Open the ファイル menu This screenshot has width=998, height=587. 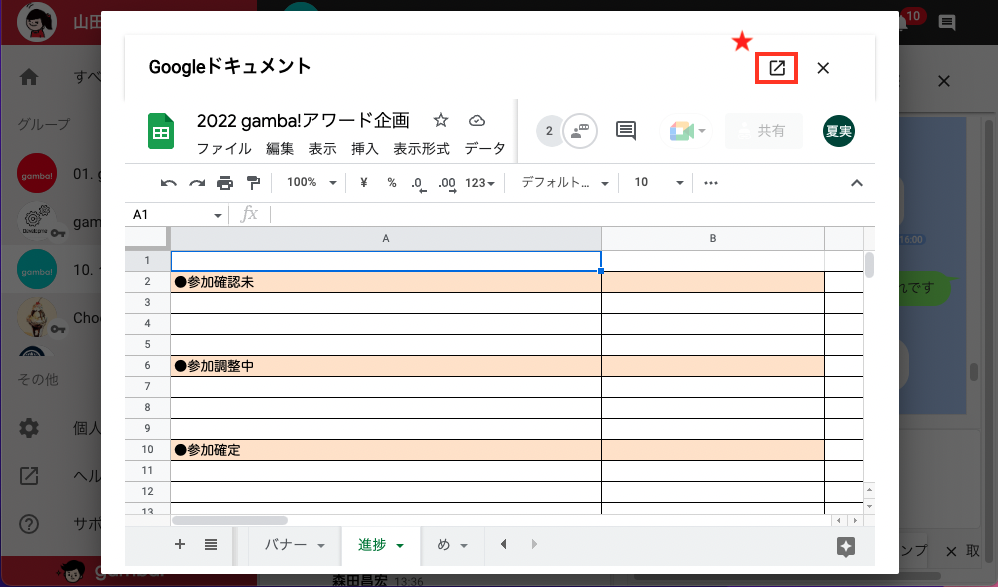(x=224, y=149)
